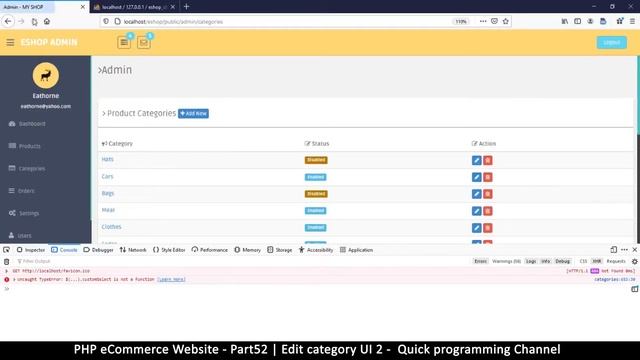The height and width of the screenshot is (360, 640).
Task: Open the Clothes category link
Action: click(x=111, y=227)
